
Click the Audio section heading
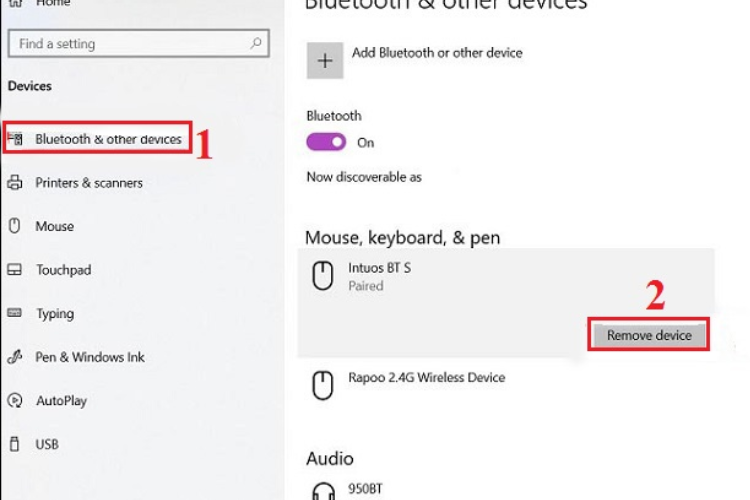tap(330, 458)
